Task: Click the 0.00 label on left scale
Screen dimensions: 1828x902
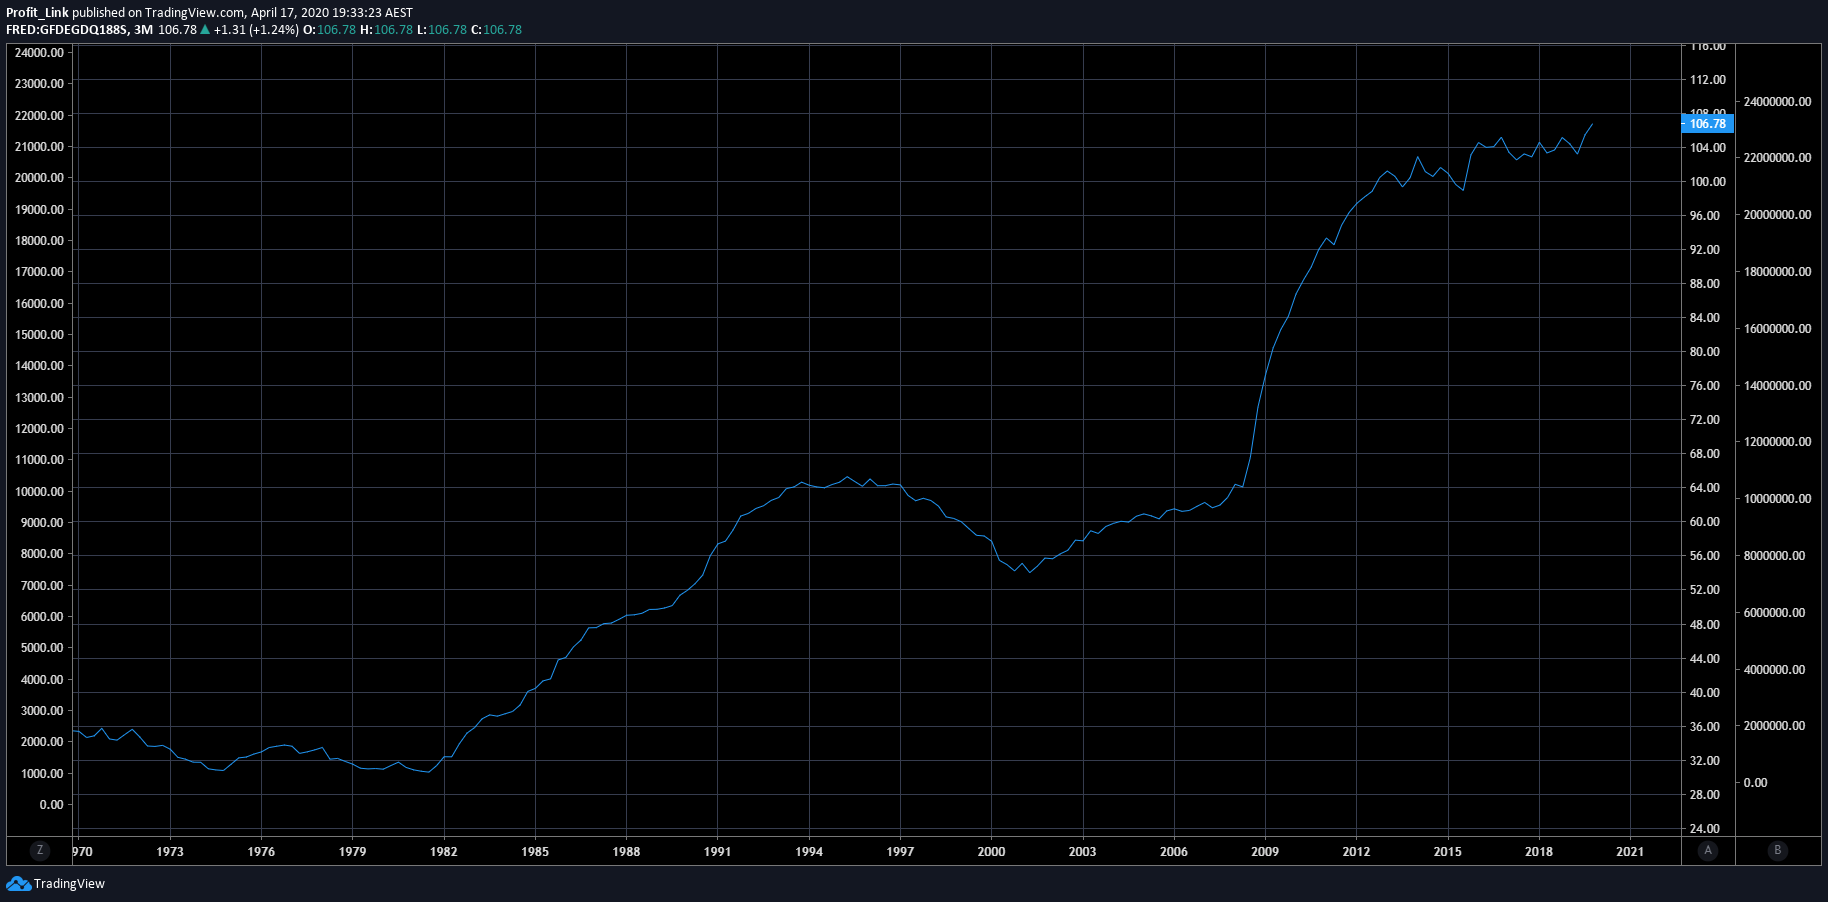Action: [x=52, y=805]
